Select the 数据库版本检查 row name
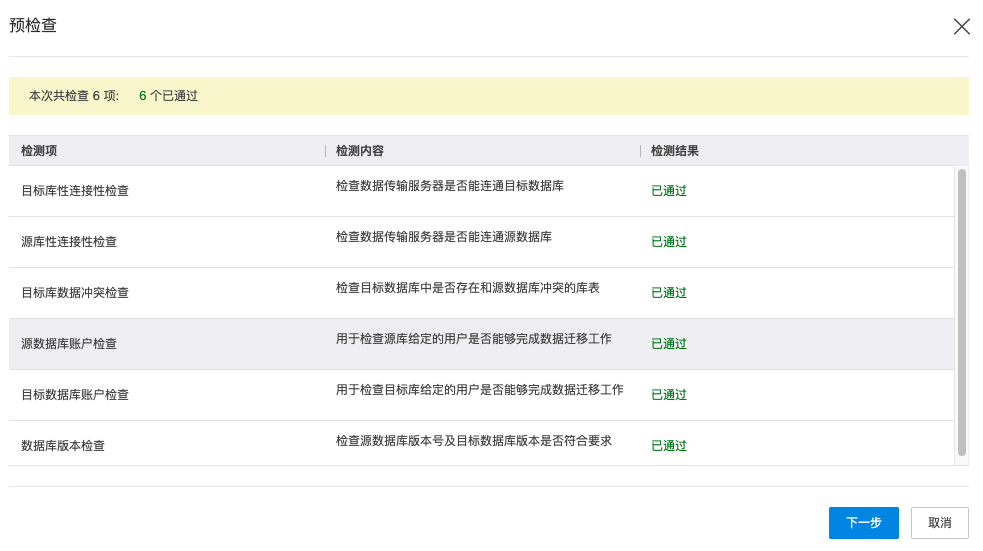 [x=63, y=446]
